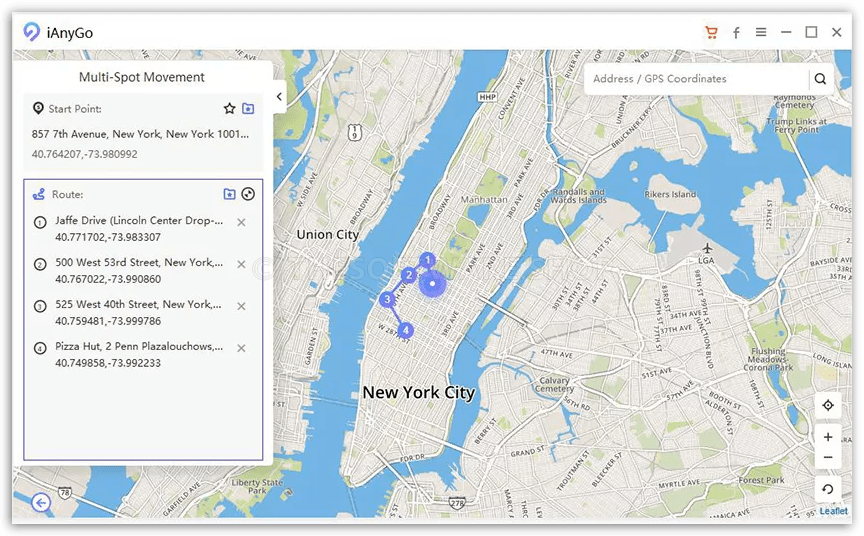Image resolution: width=864 pixels, height=536 pixels.
Task: Click the Route path icon
Action: click(39, 194)
